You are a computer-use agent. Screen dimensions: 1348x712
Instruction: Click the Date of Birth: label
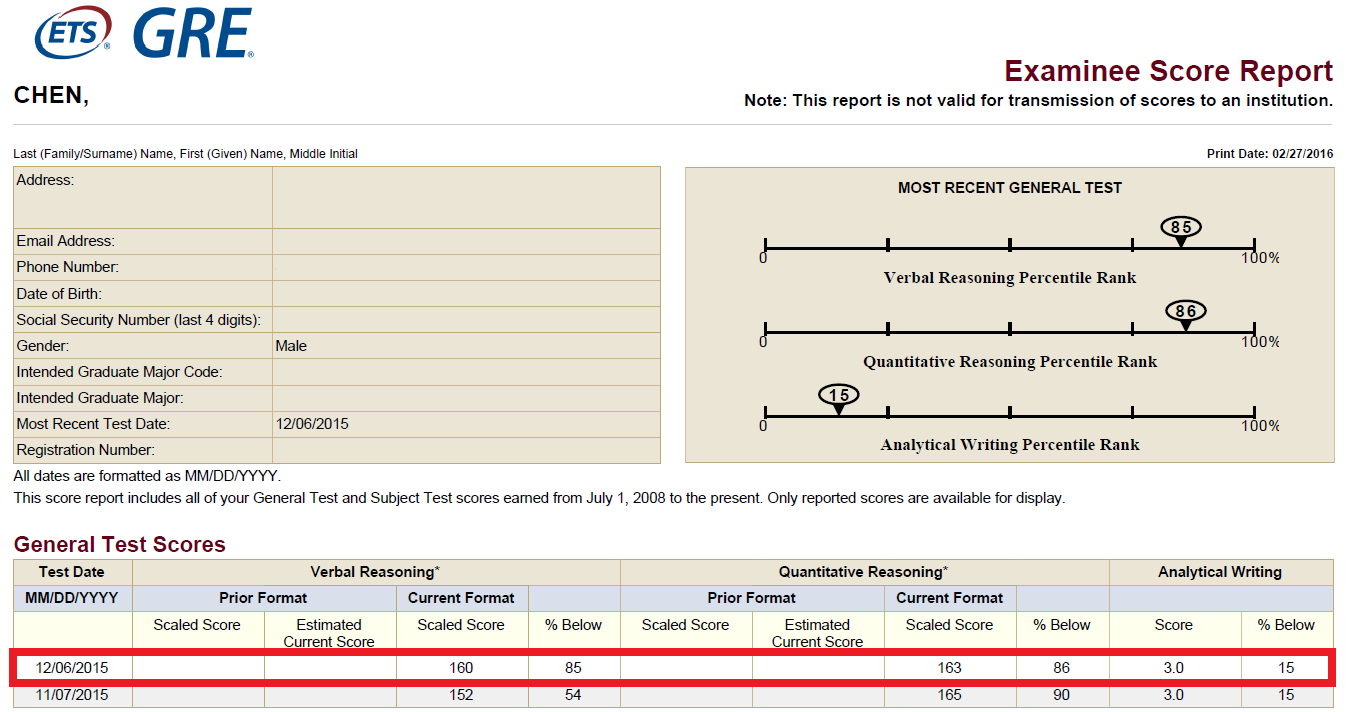59,294
